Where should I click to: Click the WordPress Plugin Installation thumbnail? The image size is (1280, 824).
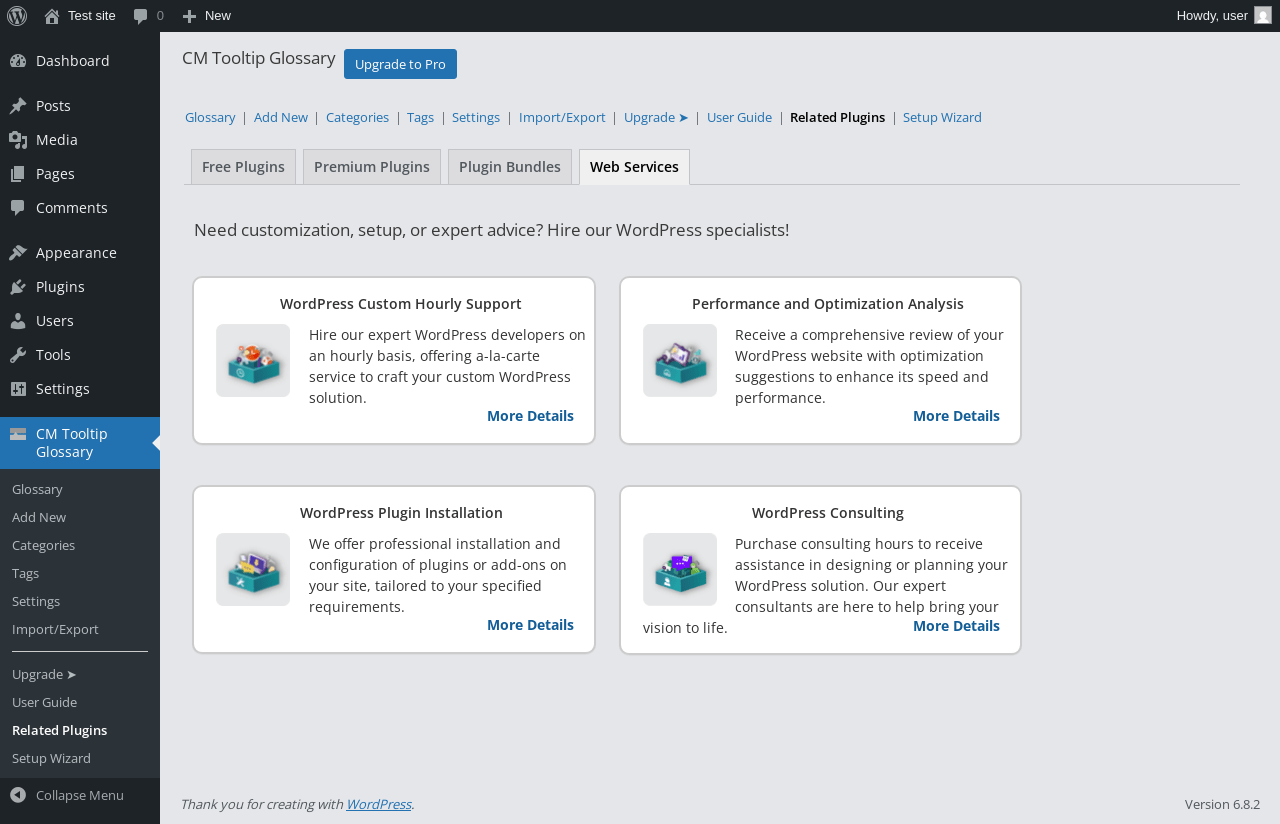pos(253,570)
